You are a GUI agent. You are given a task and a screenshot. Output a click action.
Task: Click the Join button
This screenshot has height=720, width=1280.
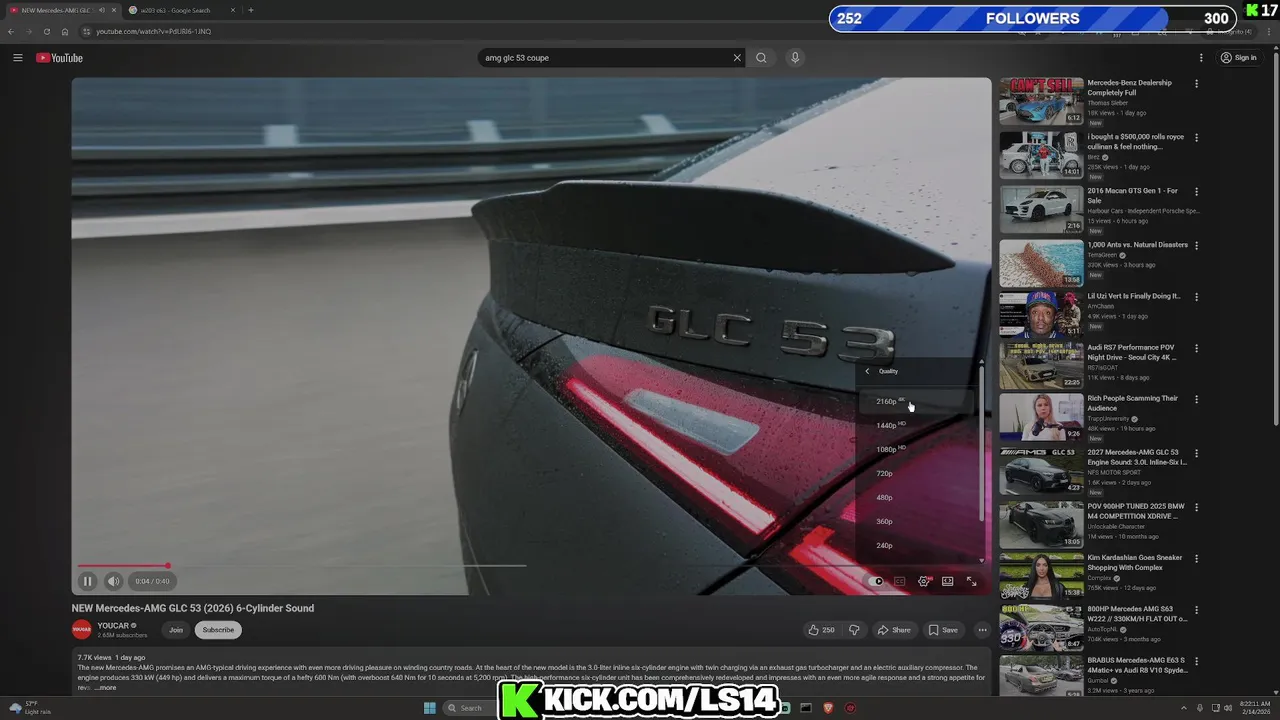click(x=176, y=630)
